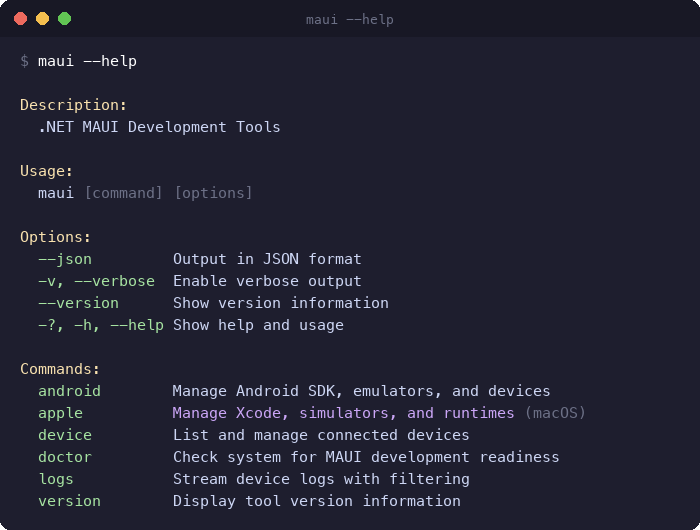
Task: Click 'Manage Android SDK, emulators, and devices'
Action: pyautogui.click(x=362, y=391)
